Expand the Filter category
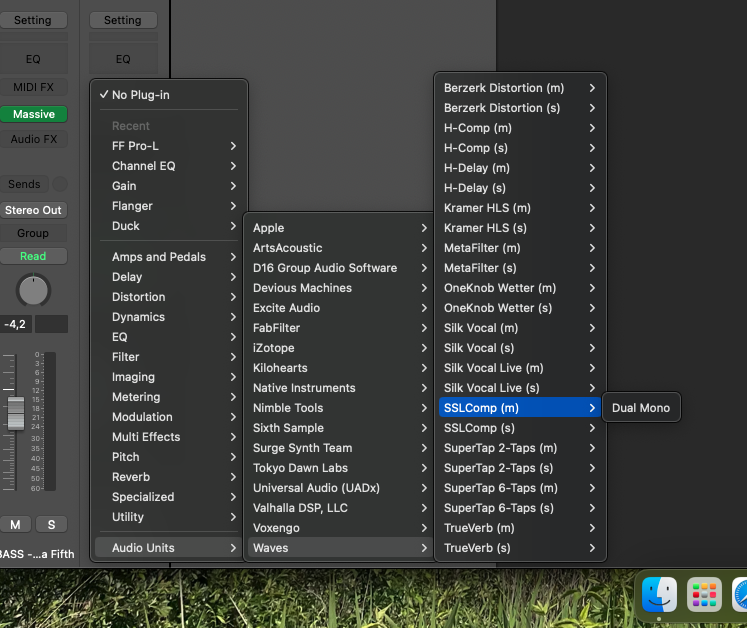The width and height of the screenshot is (747, 628). coord(169,357)
